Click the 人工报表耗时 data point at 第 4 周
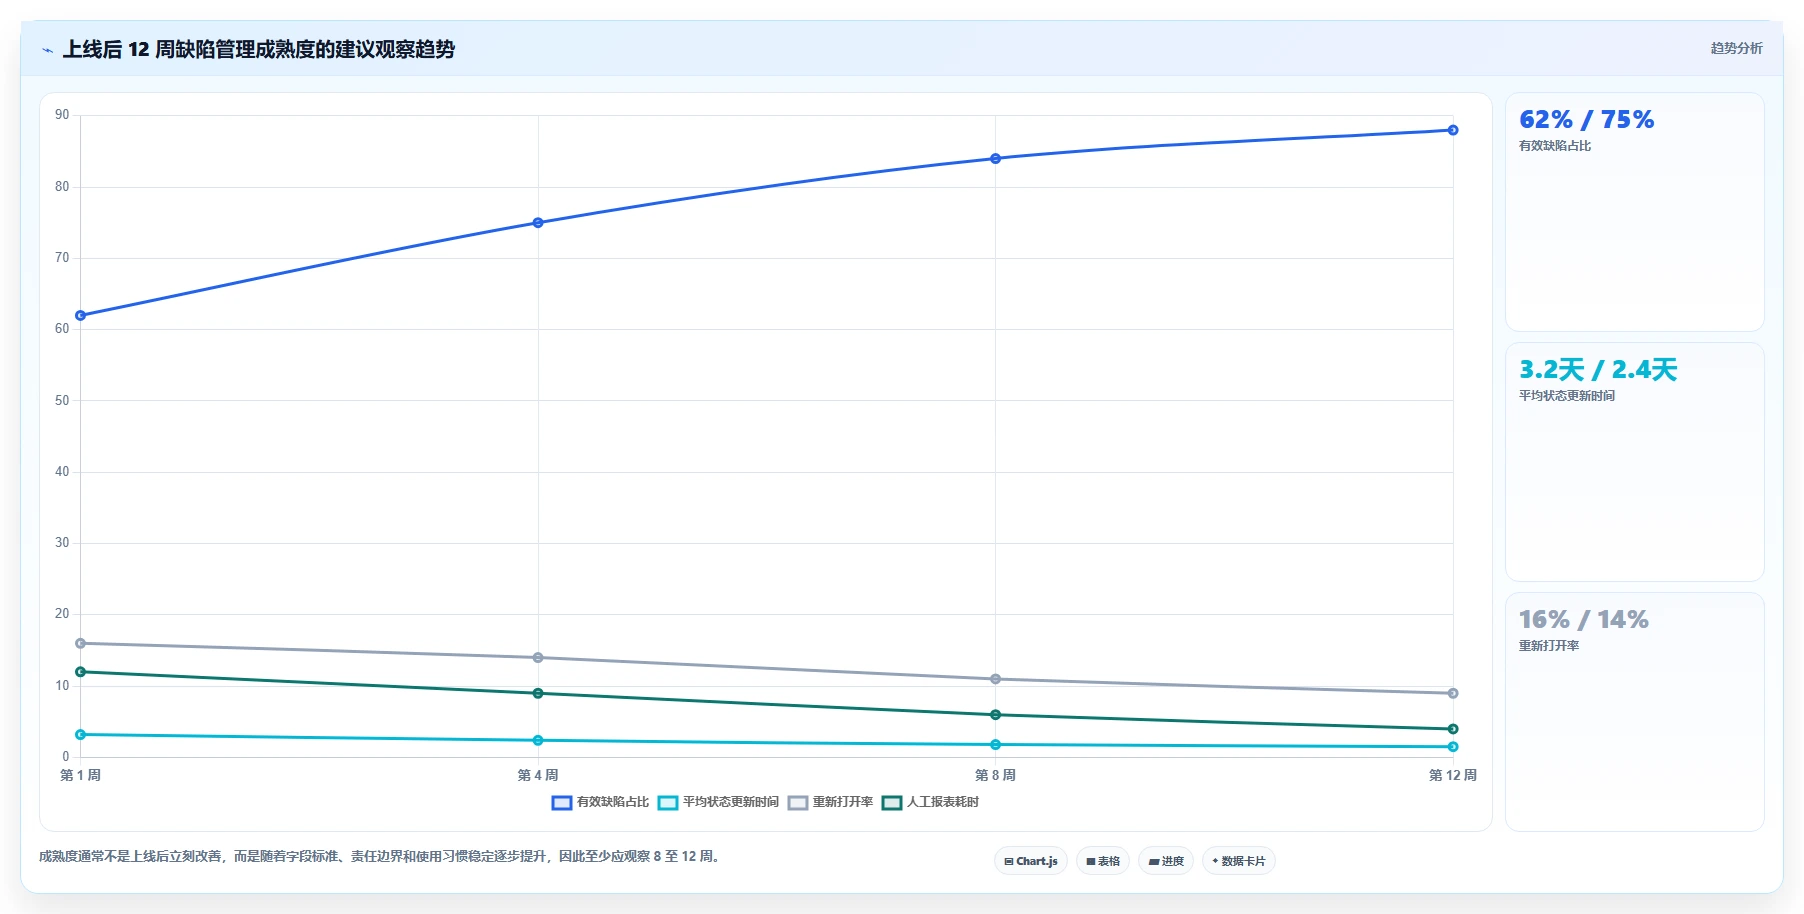This screenshot has height=914, width=1804. click(538, 694)
